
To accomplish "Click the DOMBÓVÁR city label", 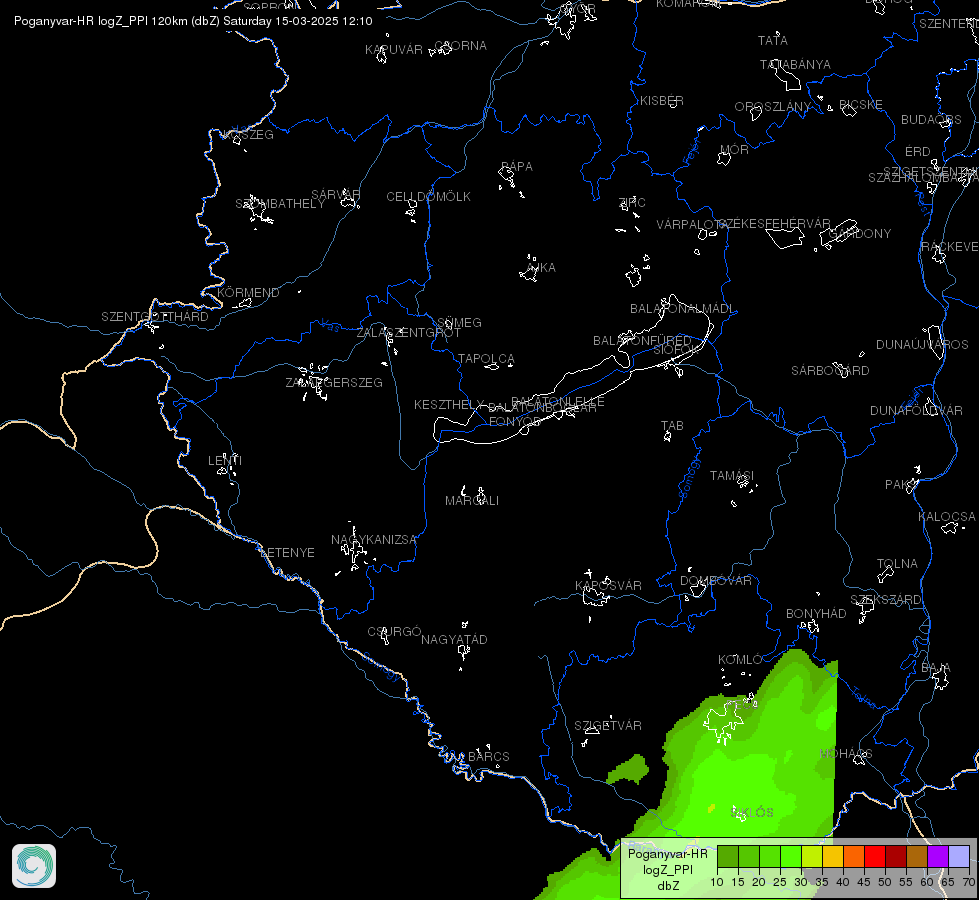I will [x=716, y=580].
